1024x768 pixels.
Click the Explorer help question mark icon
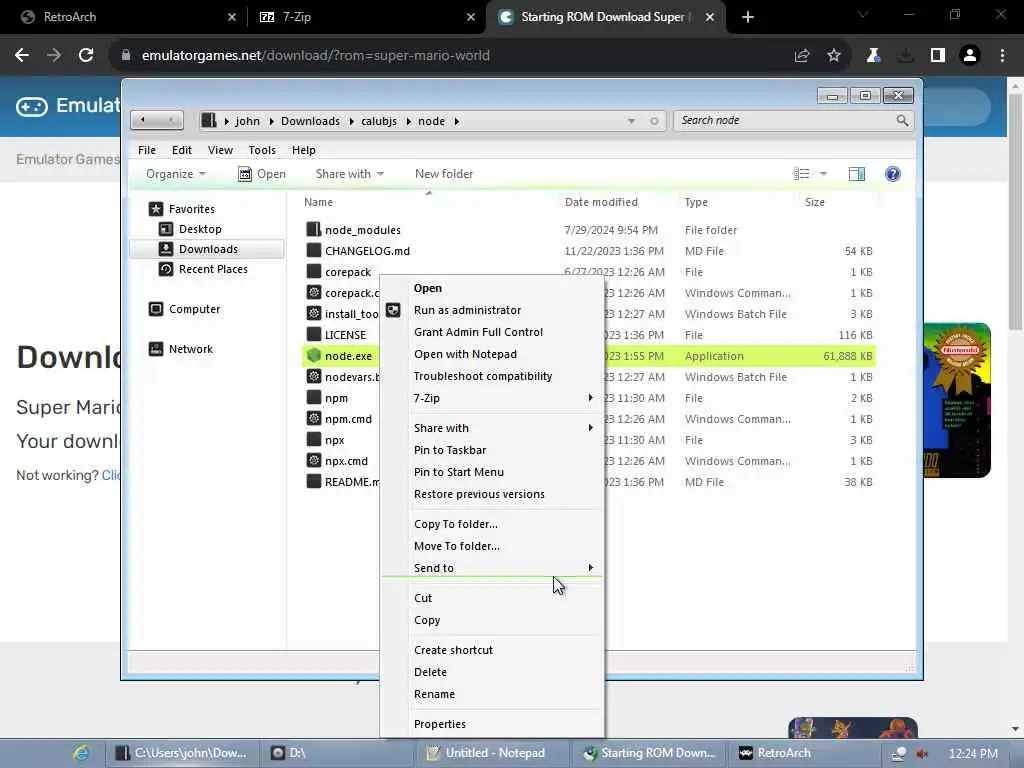coord(893,174)
